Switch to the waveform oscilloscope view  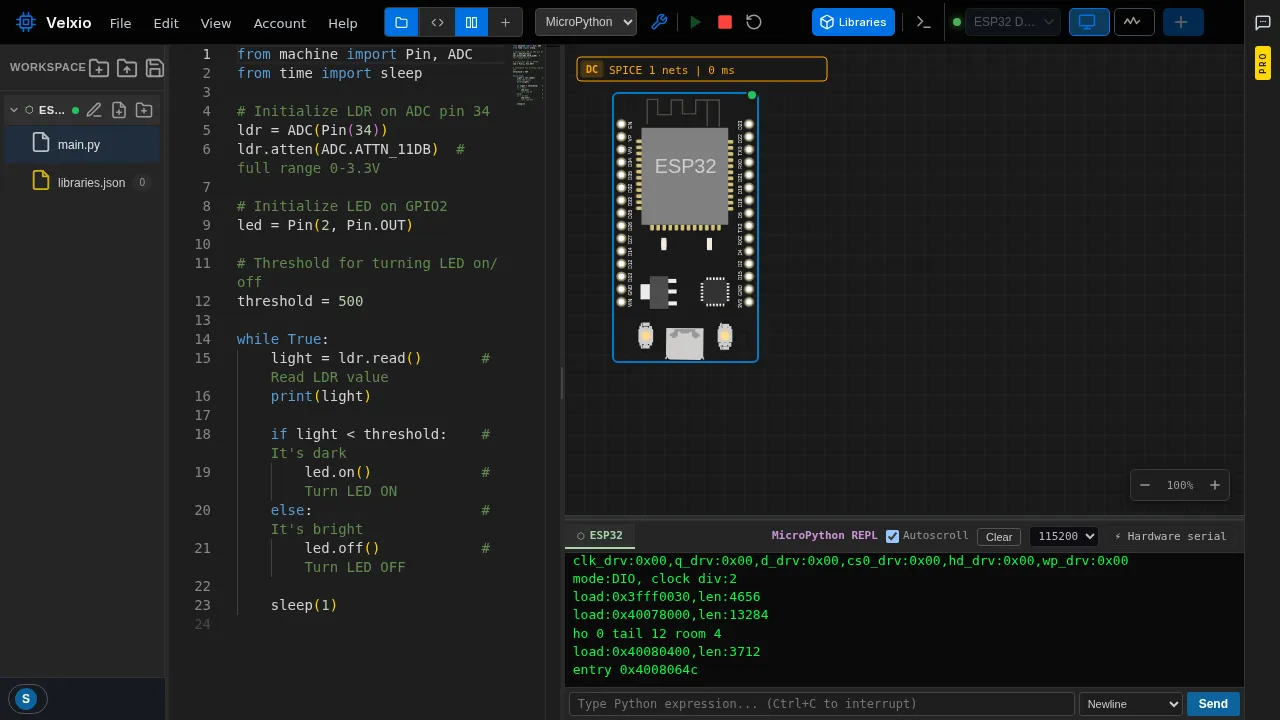pyautogui.click(x=1132, y=22)
